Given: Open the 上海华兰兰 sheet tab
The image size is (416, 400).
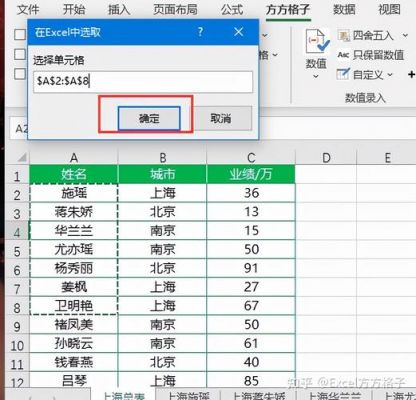Looking at the screenshot, I should (334, 395).
